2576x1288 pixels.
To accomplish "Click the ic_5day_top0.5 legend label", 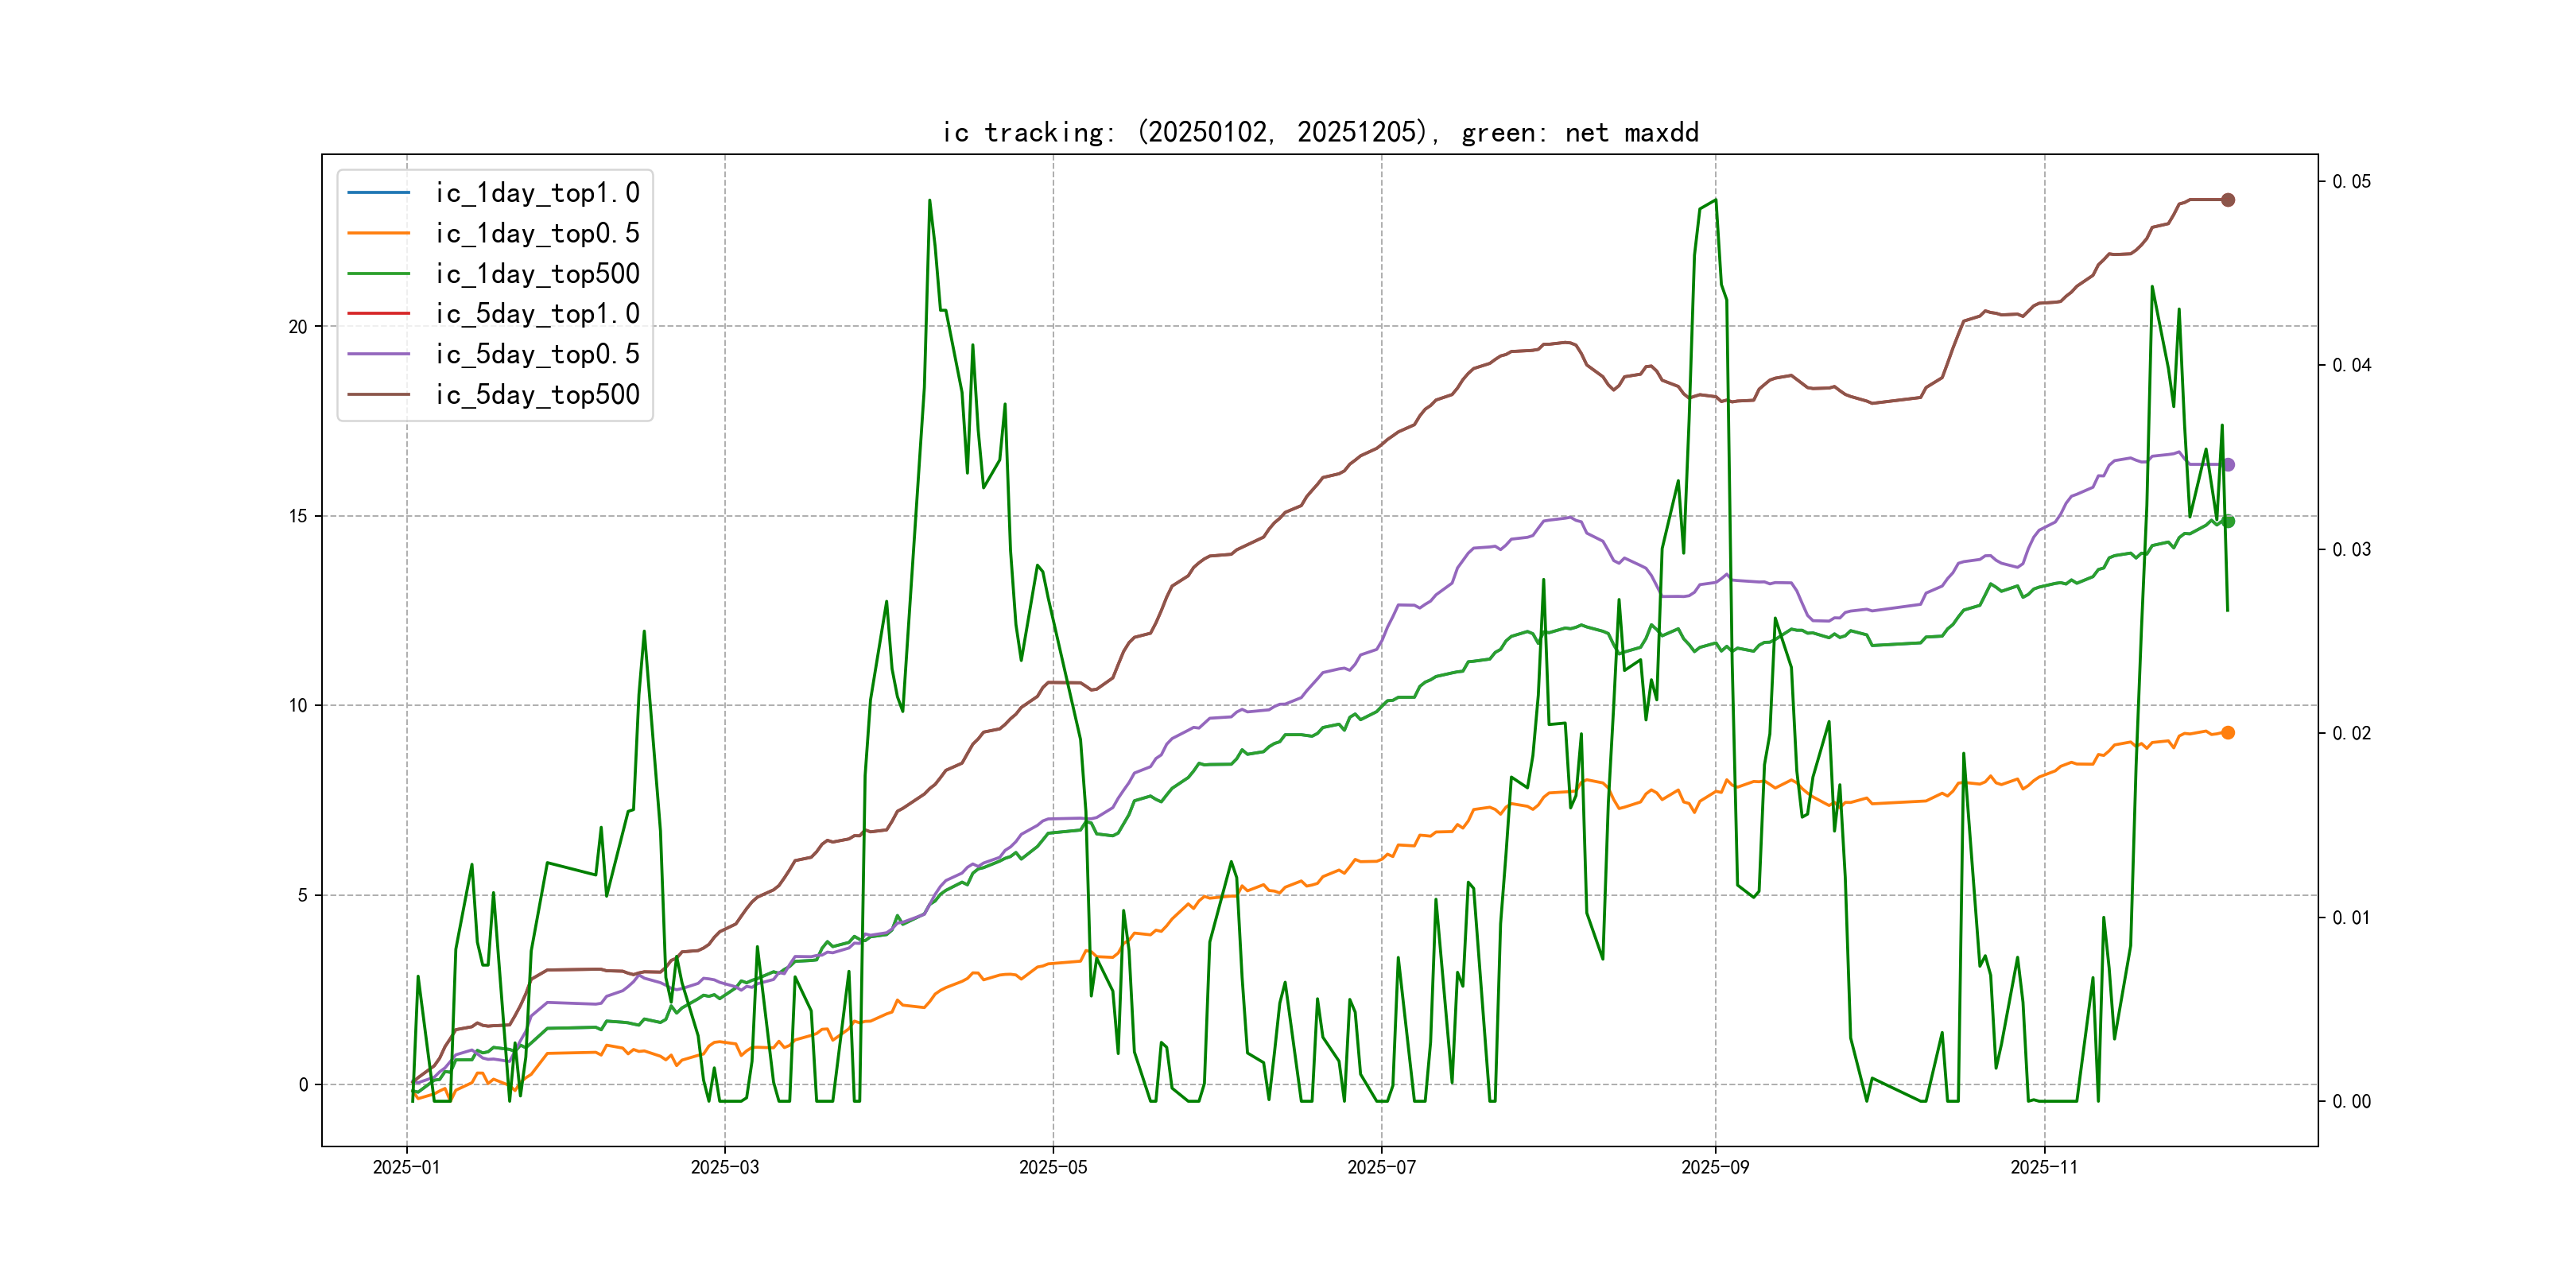I will click(537, 354).
